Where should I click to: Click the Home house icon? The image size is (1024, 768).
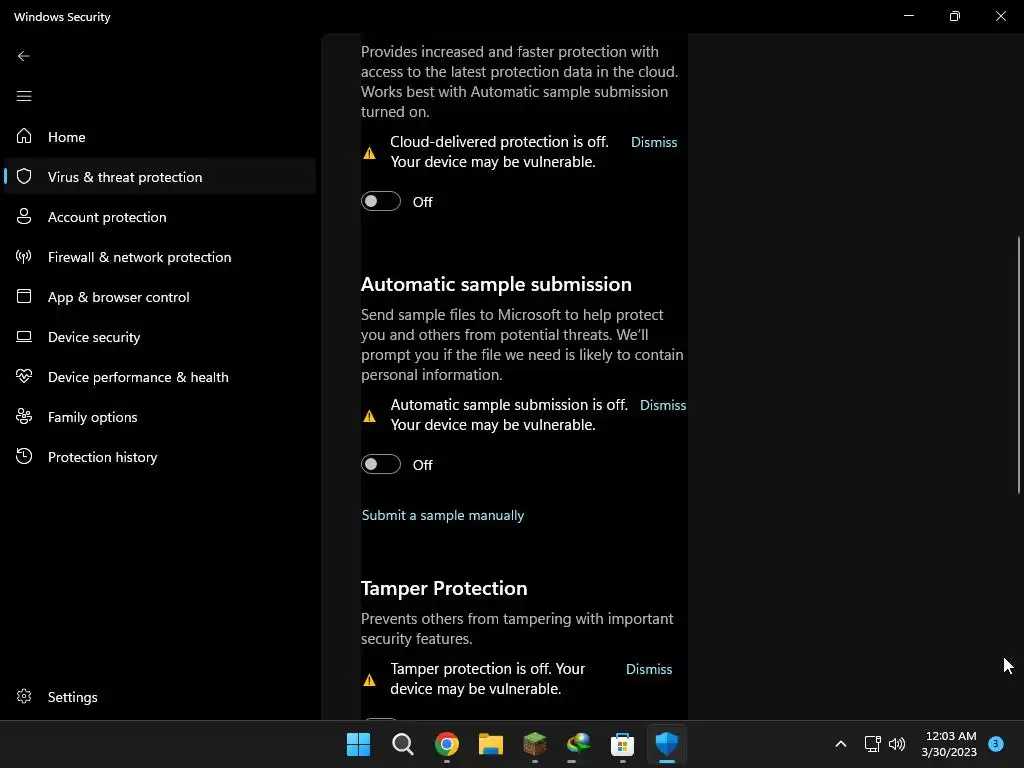(x=24, y=136)
